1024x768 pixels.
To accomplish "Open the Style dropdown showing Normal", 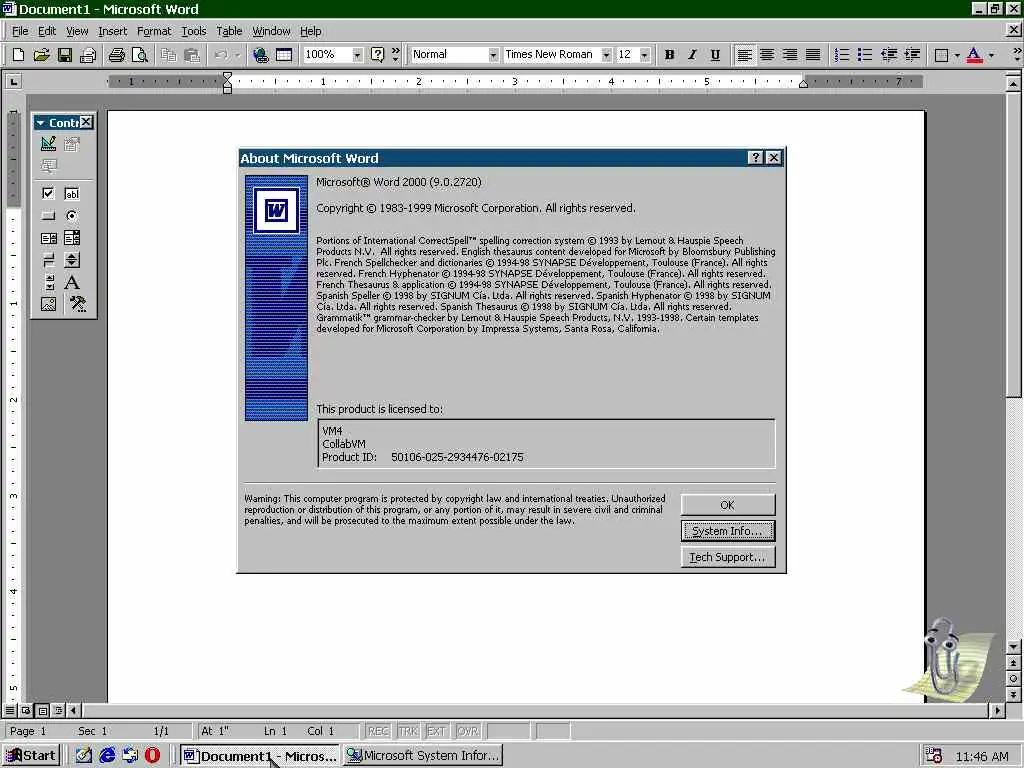I will tap(493, 55).
